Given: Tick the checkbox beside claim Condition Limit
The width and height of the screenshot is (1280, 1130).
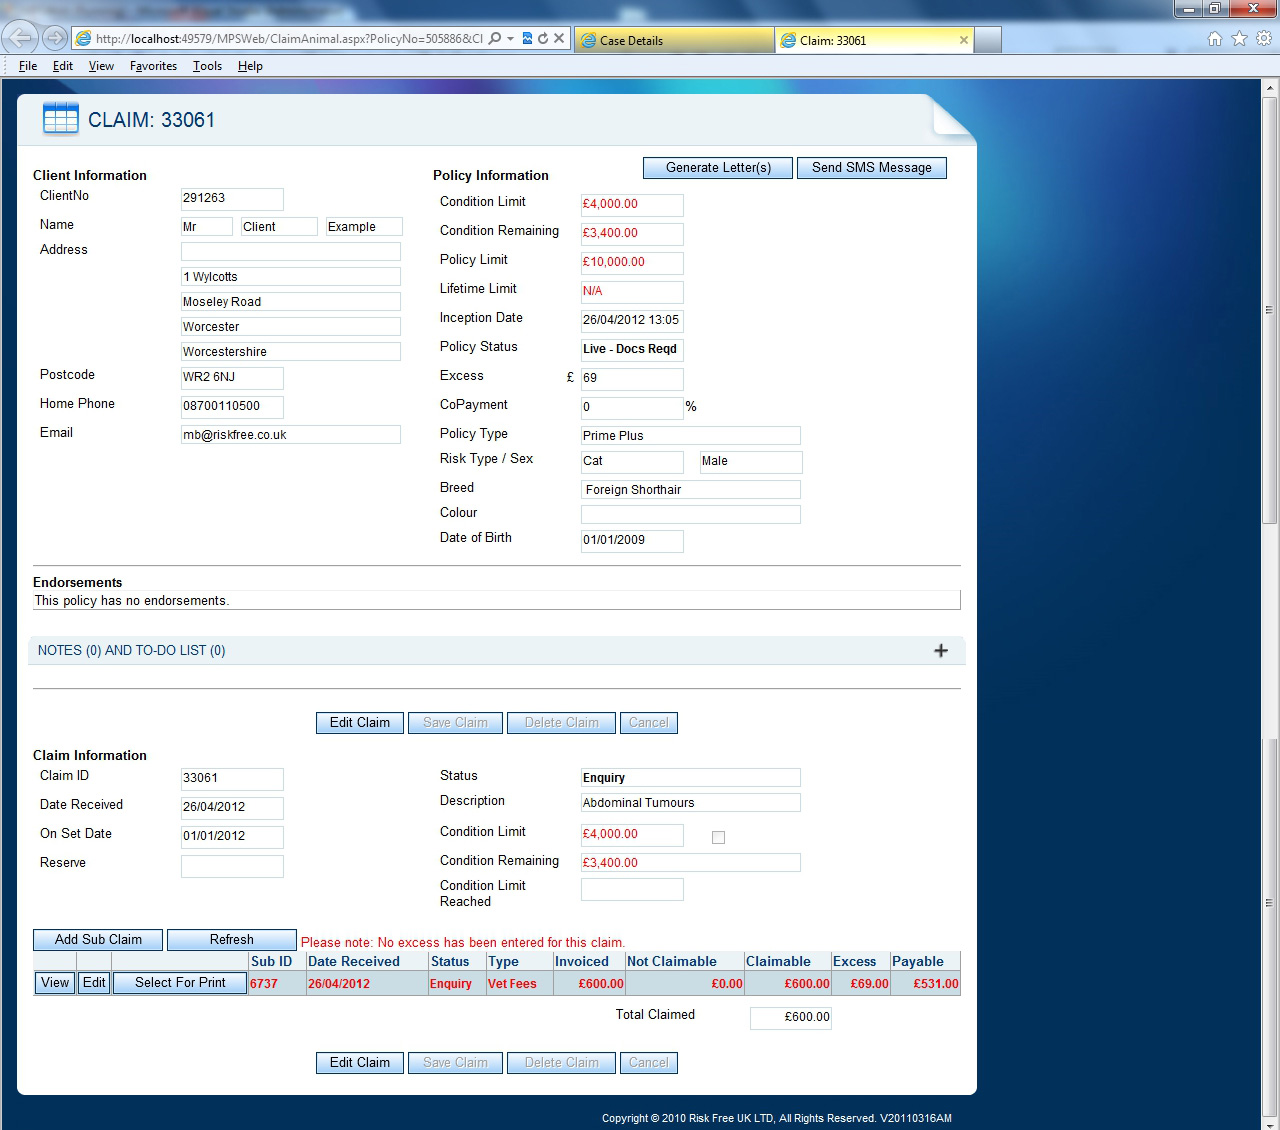Looking at the screenshot, I should pyautogui.click(x=718, y=837).
